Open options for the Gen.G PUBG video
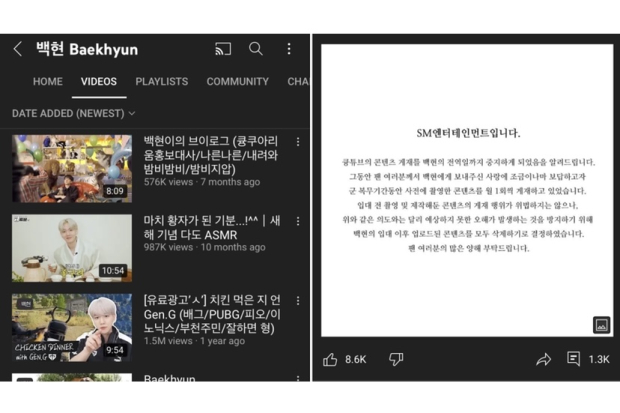 point(298,301)
